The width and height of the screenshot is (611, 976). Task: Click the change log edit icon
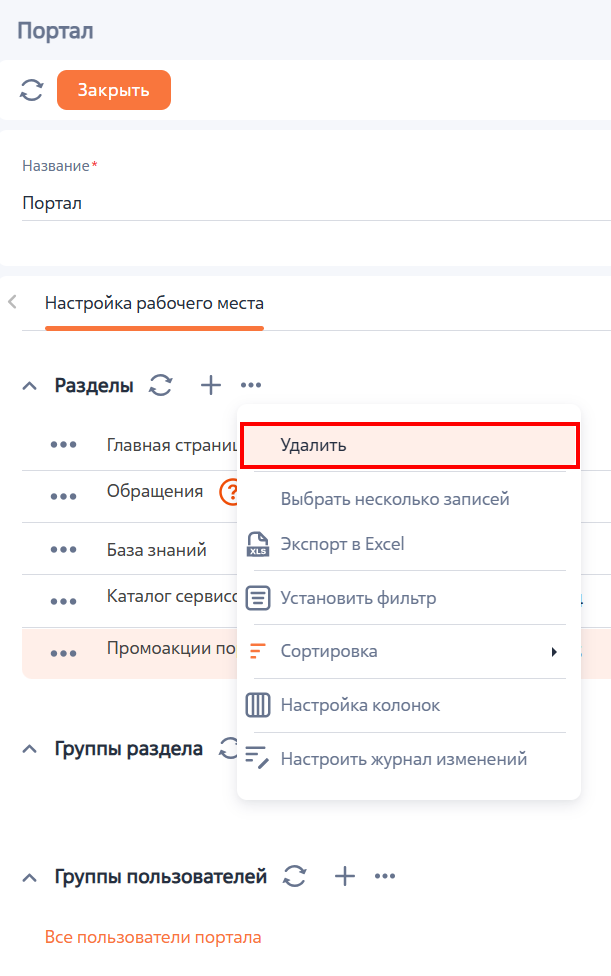pyautogui.click(x=256, y=757)
